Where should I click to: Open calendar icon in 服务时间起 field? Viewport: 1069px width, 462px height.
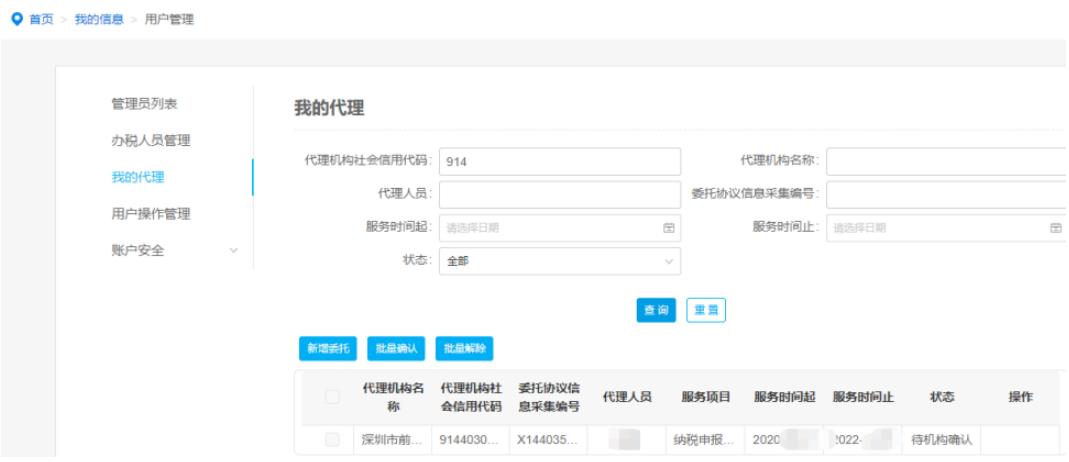pos(669,228)
